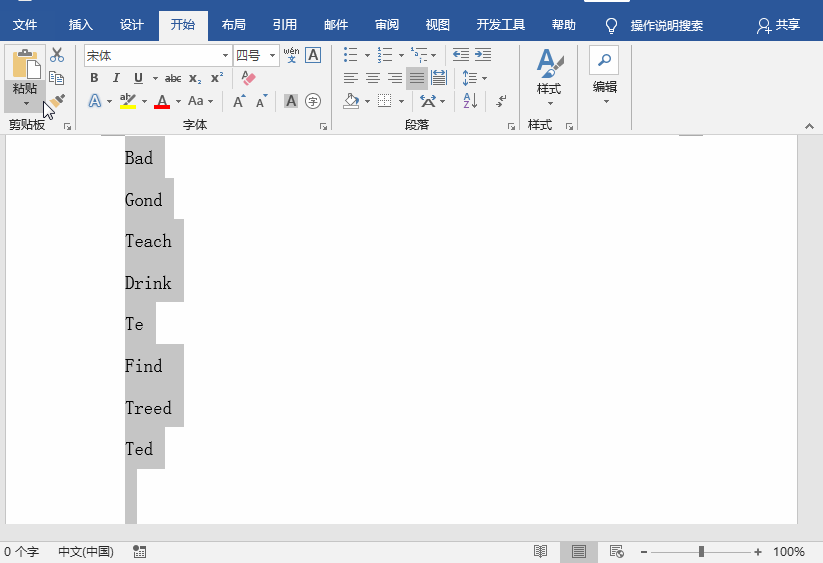Viewport: 823px width, 563px height.
Task: Expand the font size dropdown 四号
Action: [273, 56]
